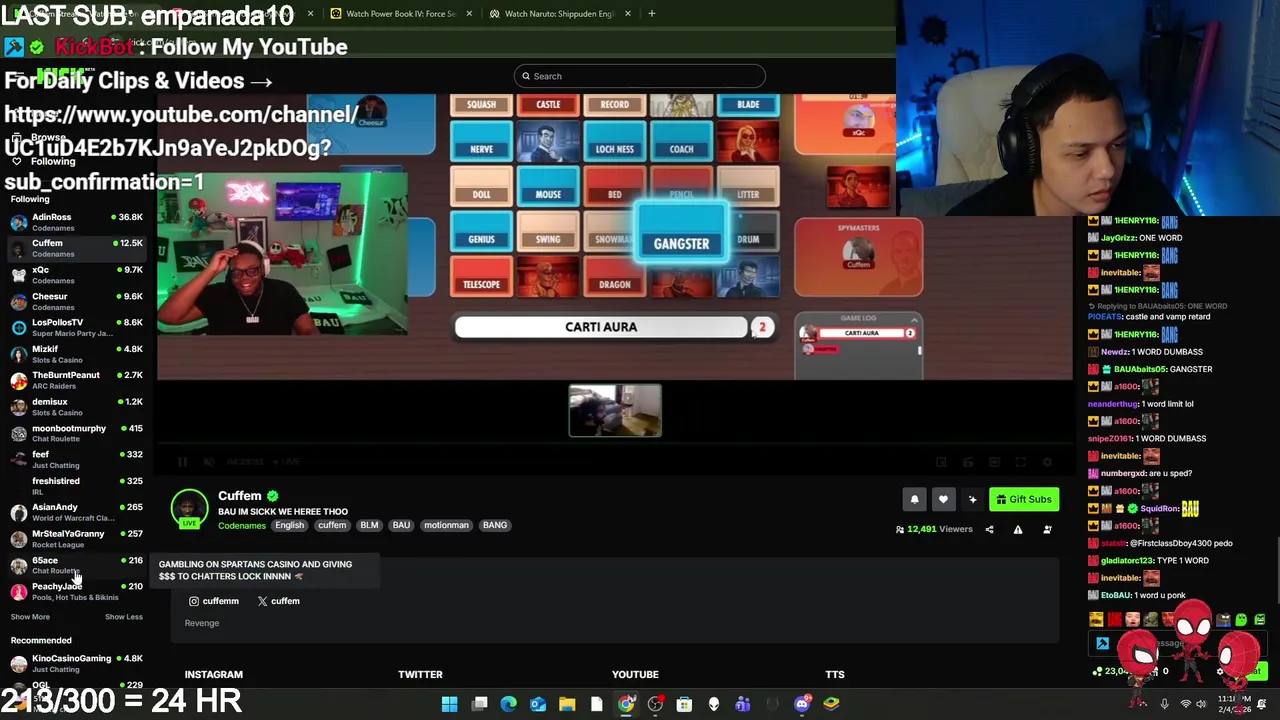Select the motionman tag
Screen dimensions: 1280x720
click(x=446, y=525)
